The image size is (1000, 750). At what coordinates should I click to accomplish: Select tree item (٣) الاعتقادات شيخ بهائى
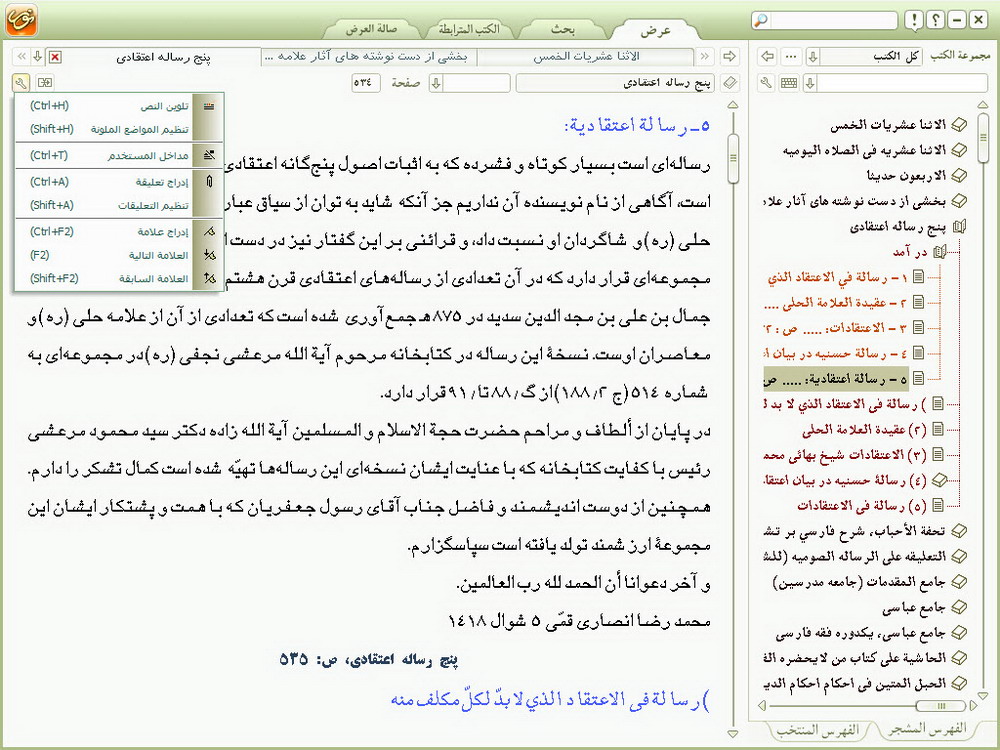tap(846, 455)
